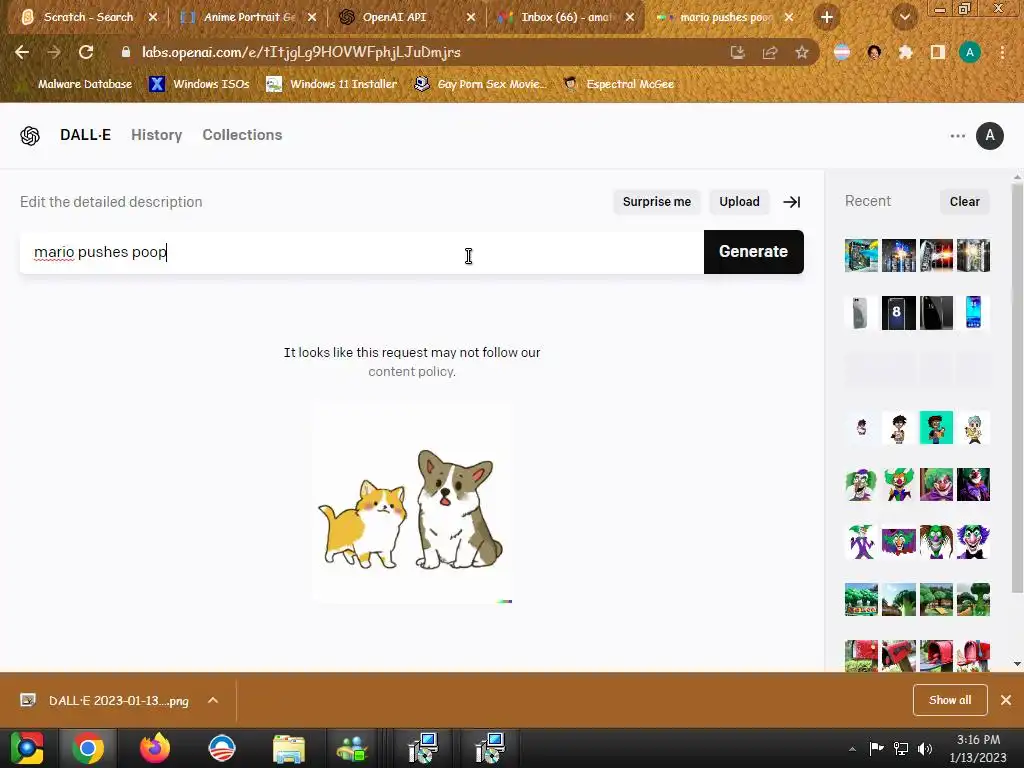Open the tab search dropdown arrow
1024x768 pixels.
[x=904, y=18]
